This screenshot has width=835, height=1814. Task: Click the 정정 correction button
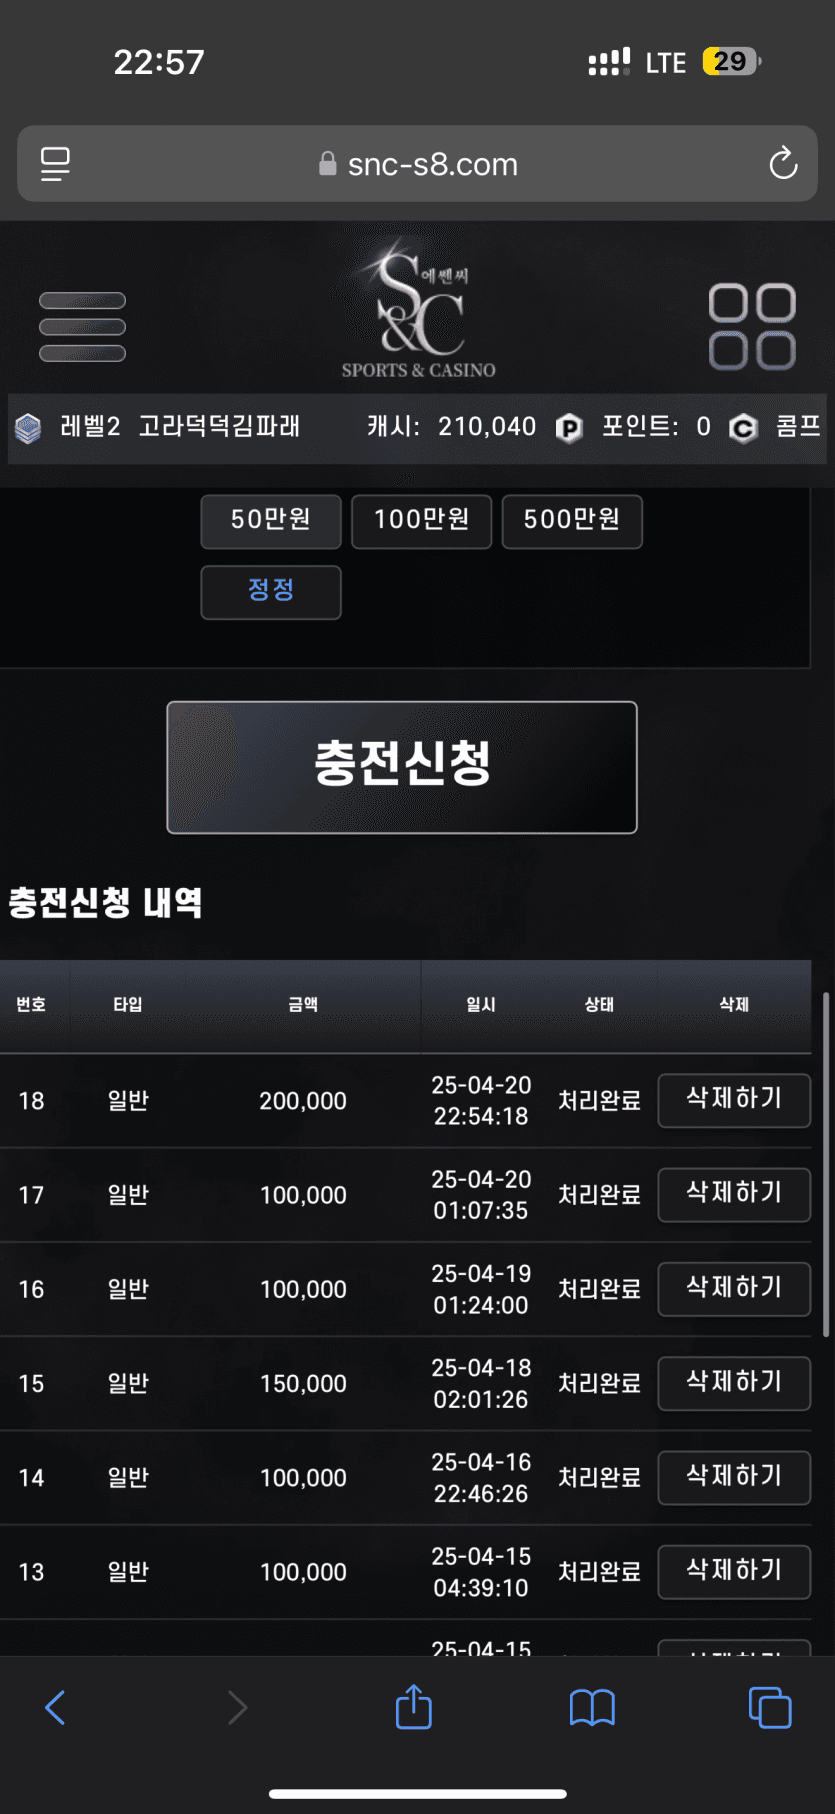click(271, 592)
